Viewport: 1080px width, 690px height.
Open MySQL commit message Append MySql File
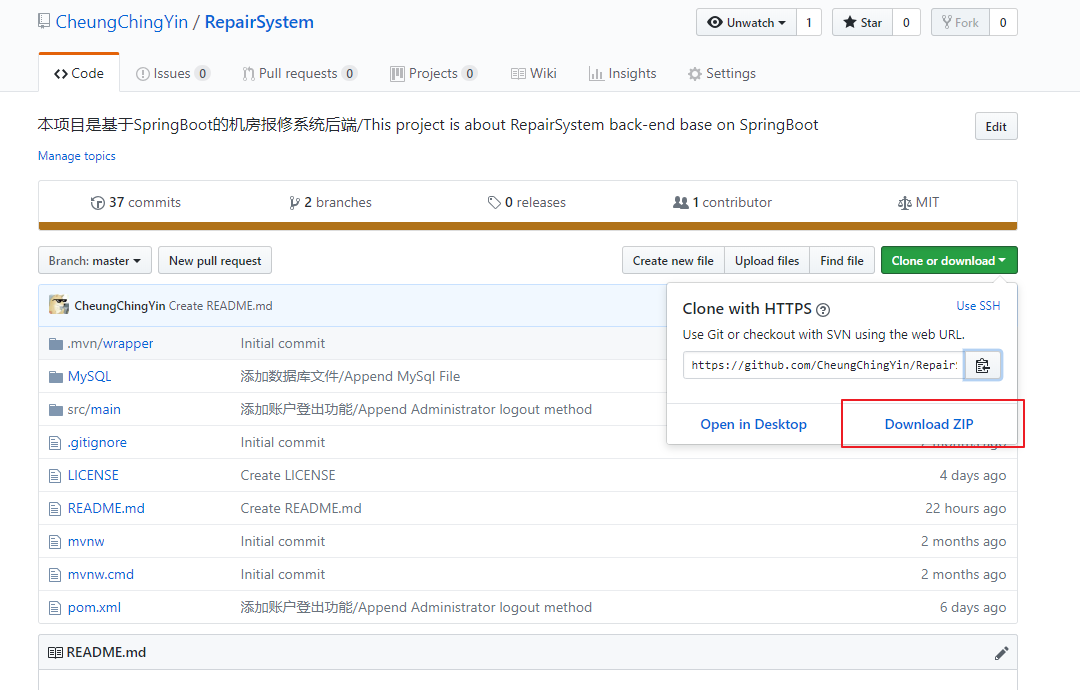(350, 377)
